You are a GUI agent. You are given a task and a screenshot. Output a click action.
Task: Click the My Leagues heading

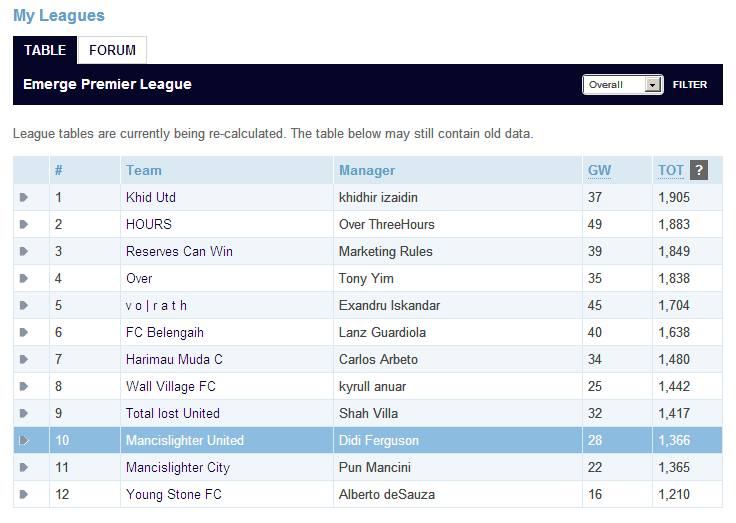(59, 16)
